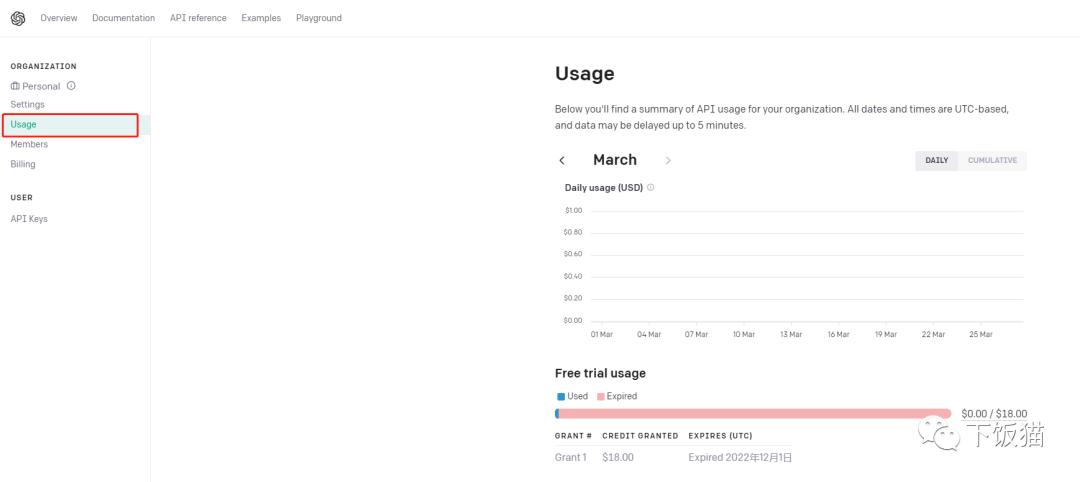This screenshot has height=482, width=1080.
Task: Click the OpenAI logo icon
Action: coord(18,18)
